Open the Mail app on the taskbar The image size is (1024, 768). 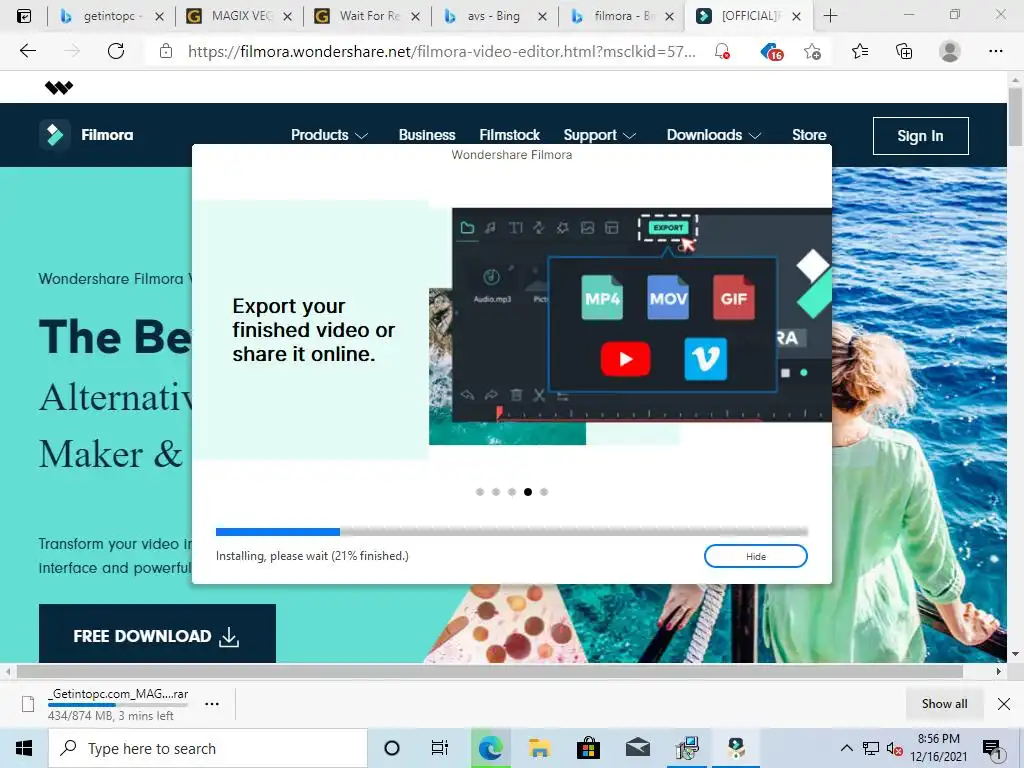[637, 748]
